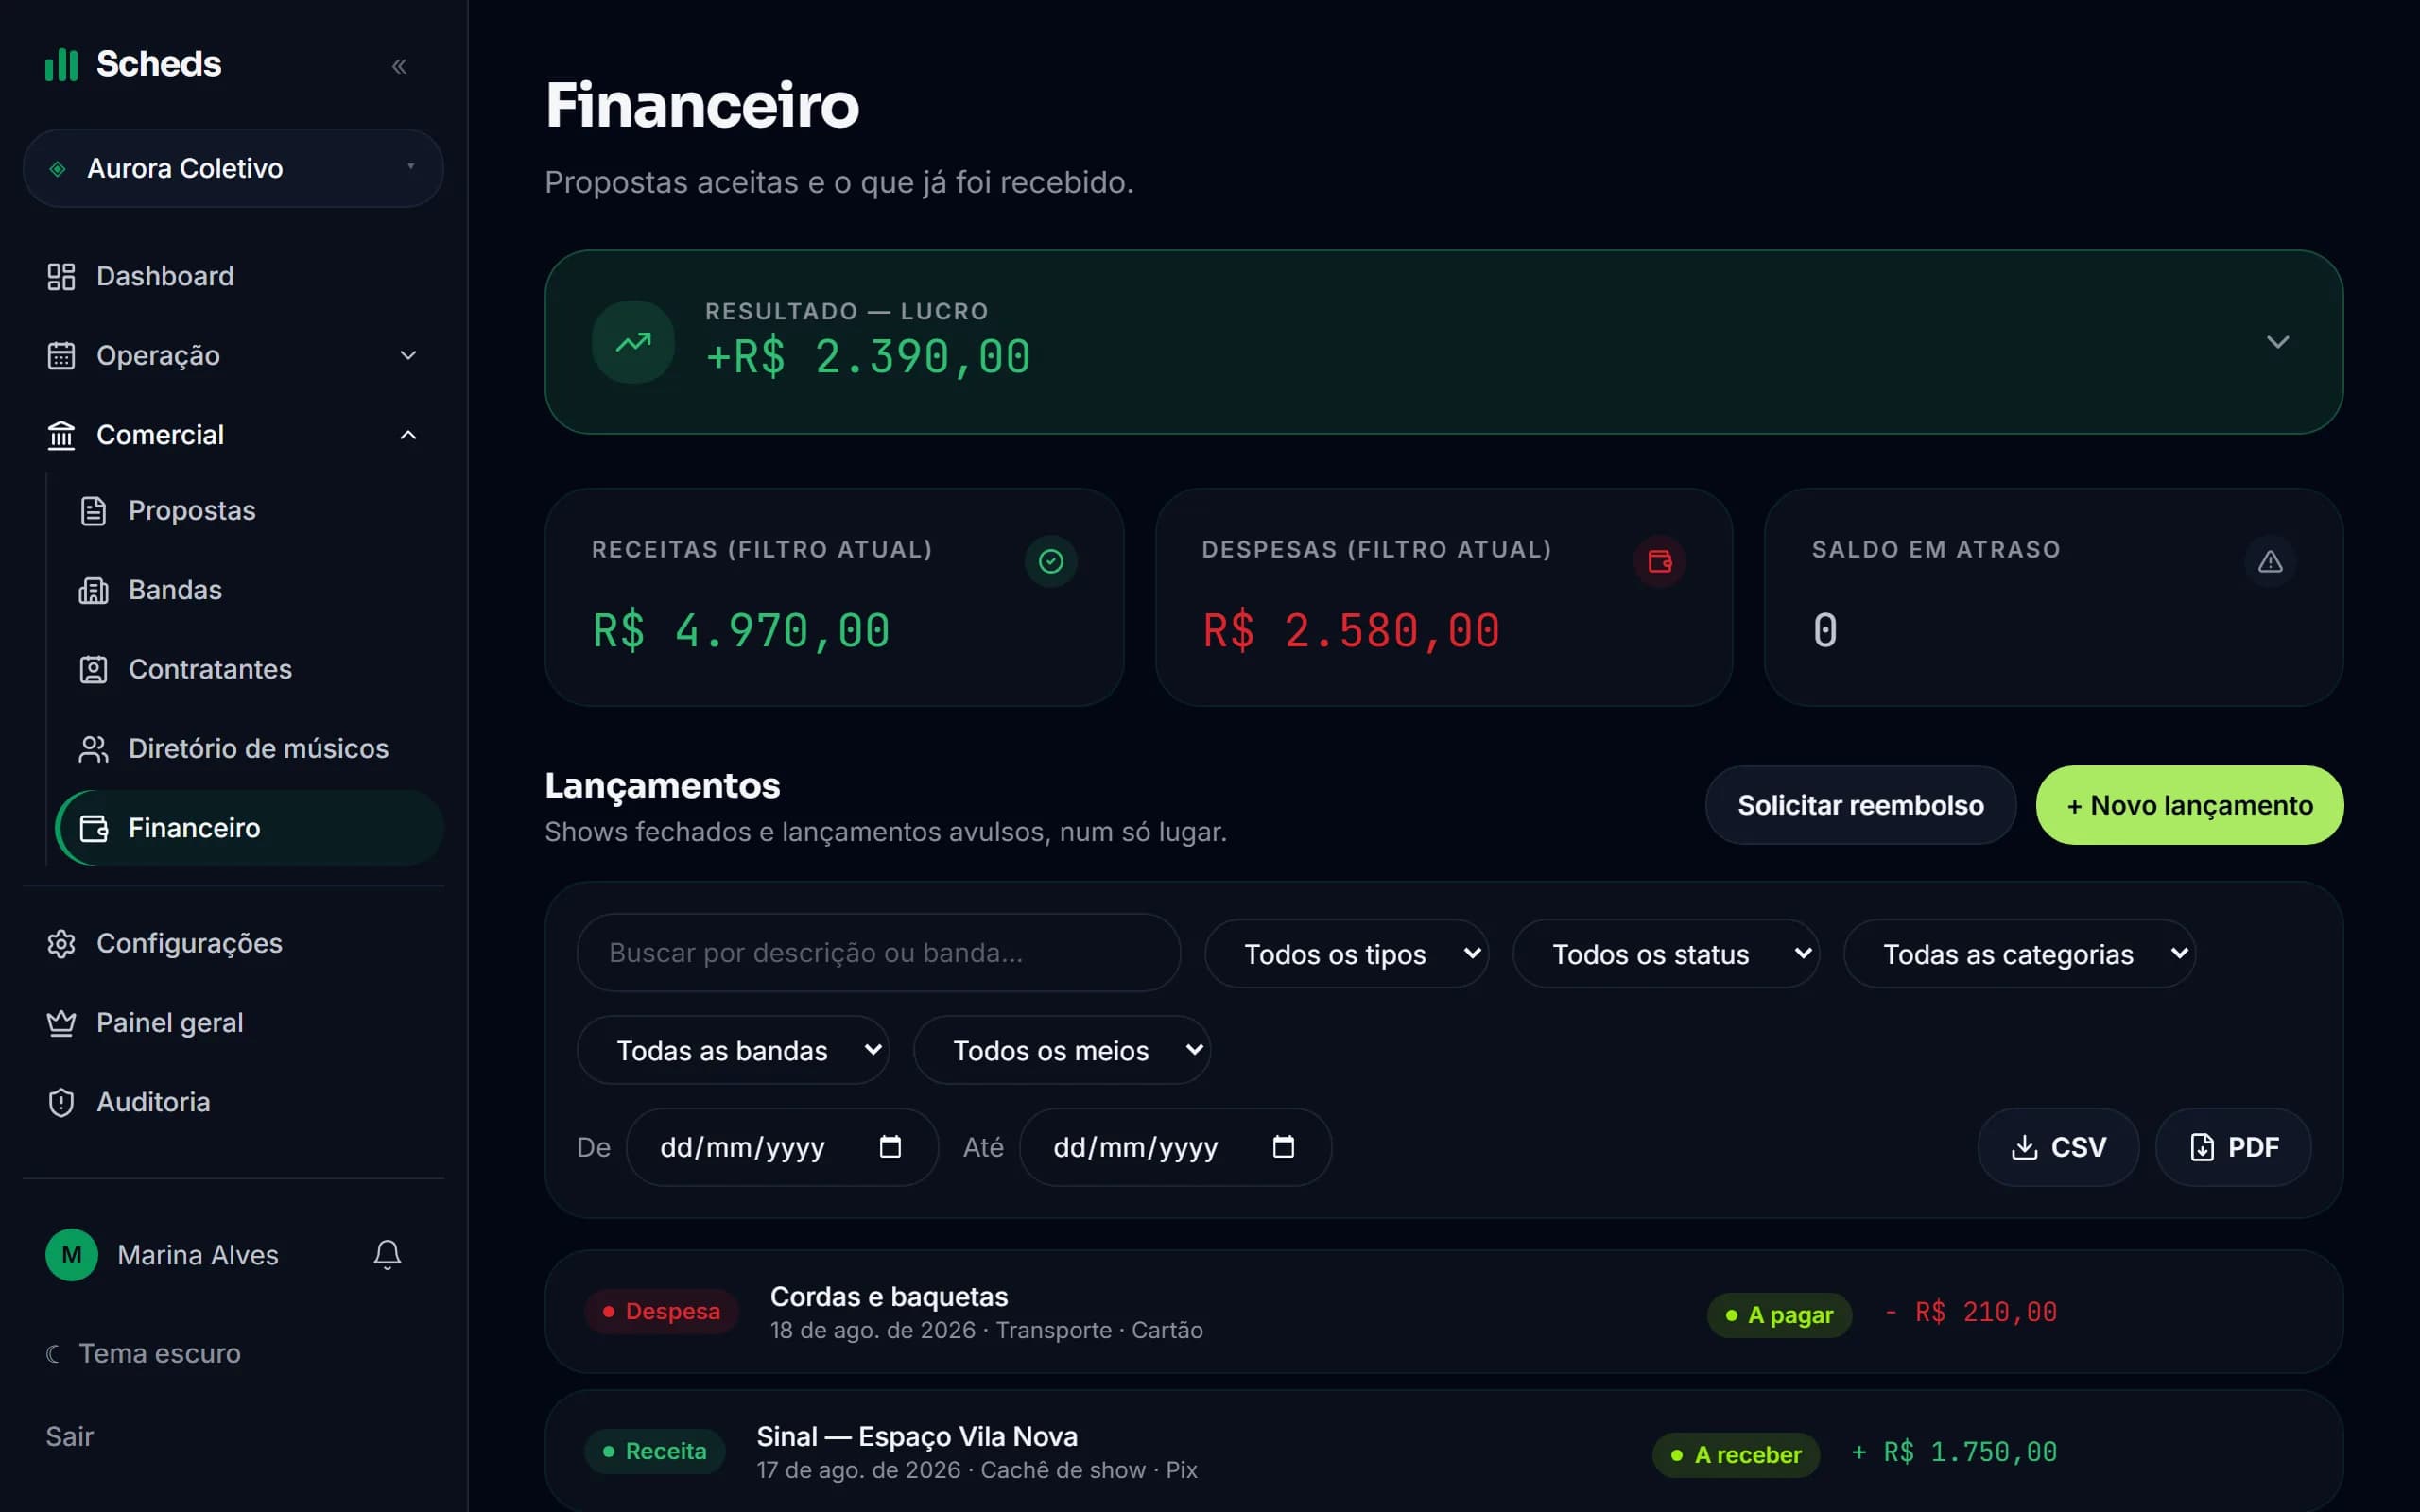The image size is (2420, 1512).
Task: Focus the Buscar por descrição ou banda field
Action: [878, 953]
